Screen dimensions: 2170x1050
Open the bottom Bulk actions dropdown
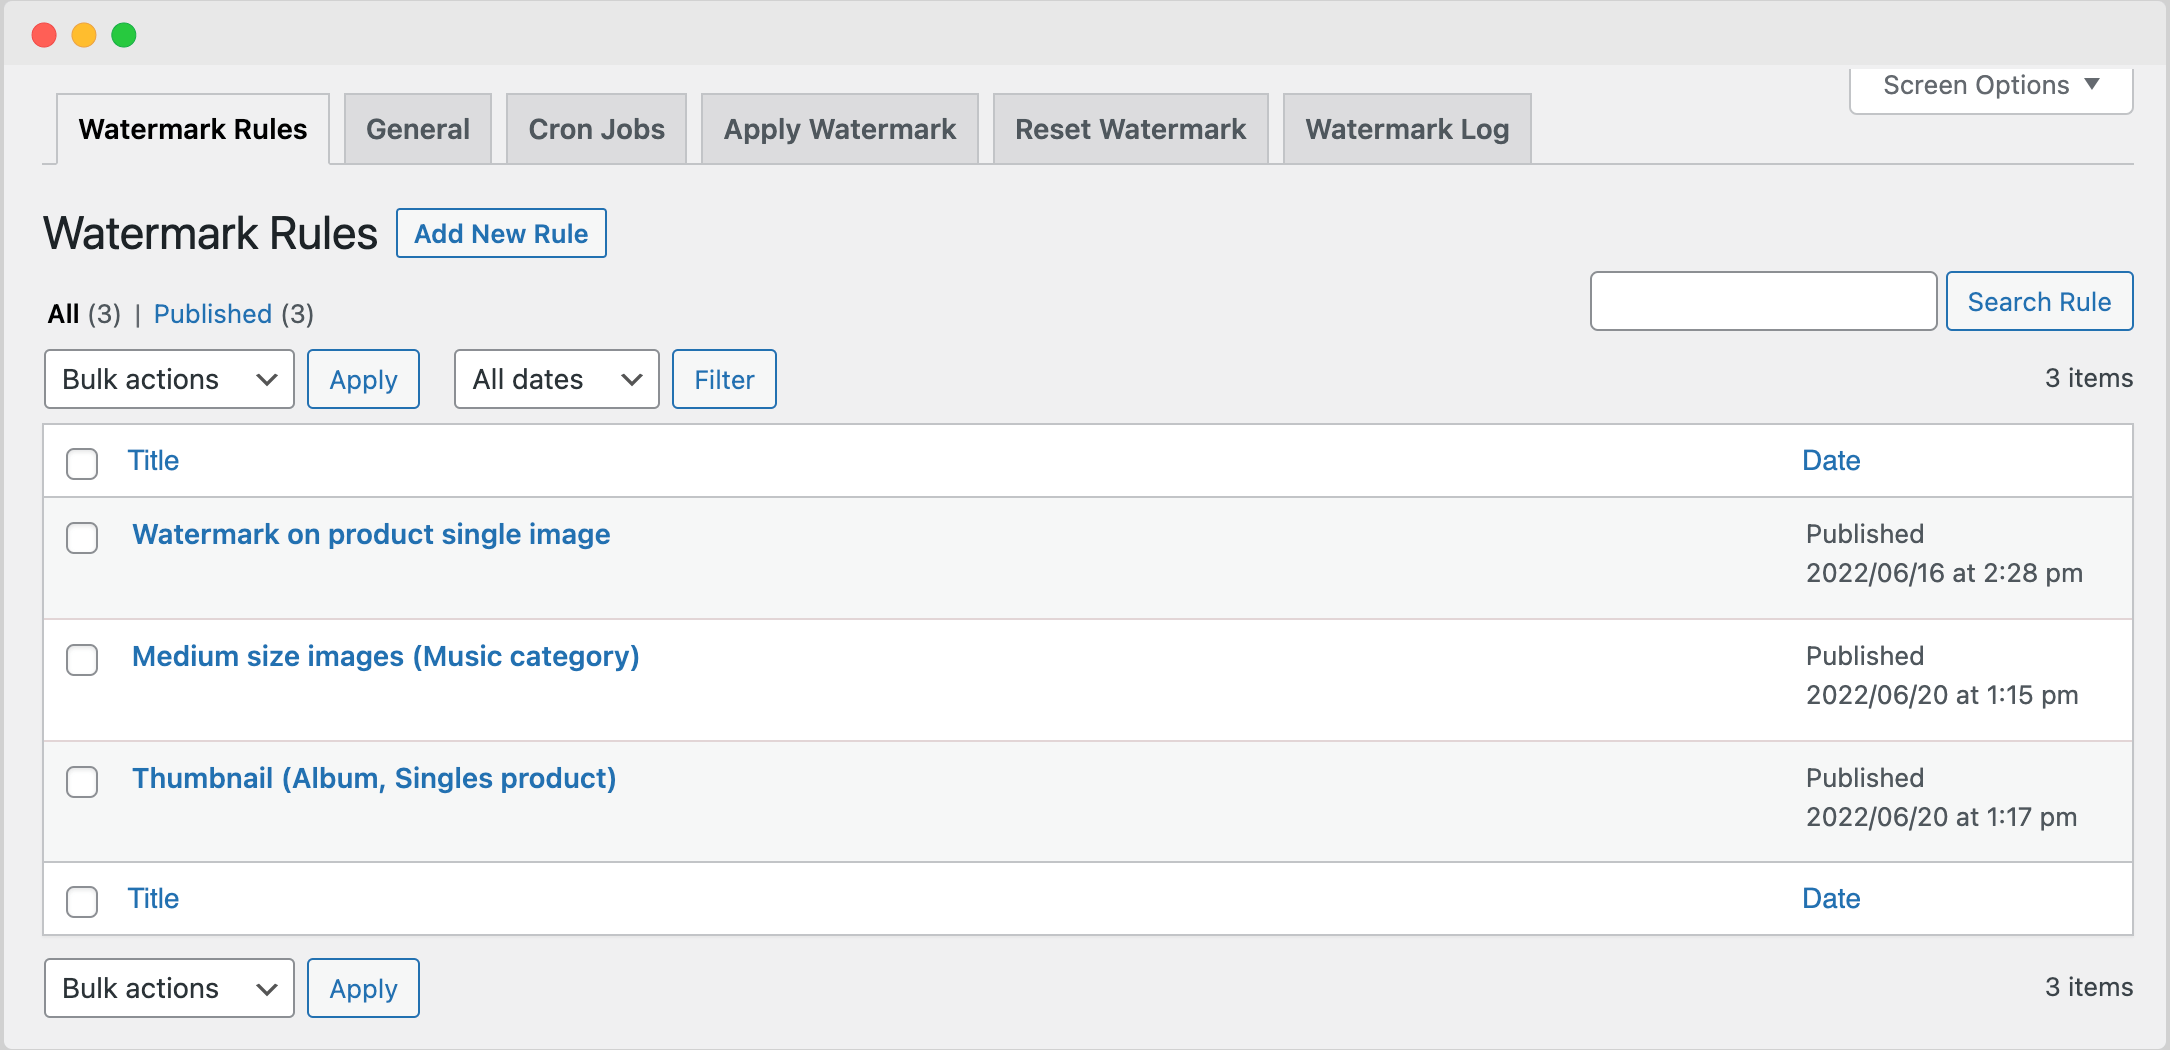point(168,988)
